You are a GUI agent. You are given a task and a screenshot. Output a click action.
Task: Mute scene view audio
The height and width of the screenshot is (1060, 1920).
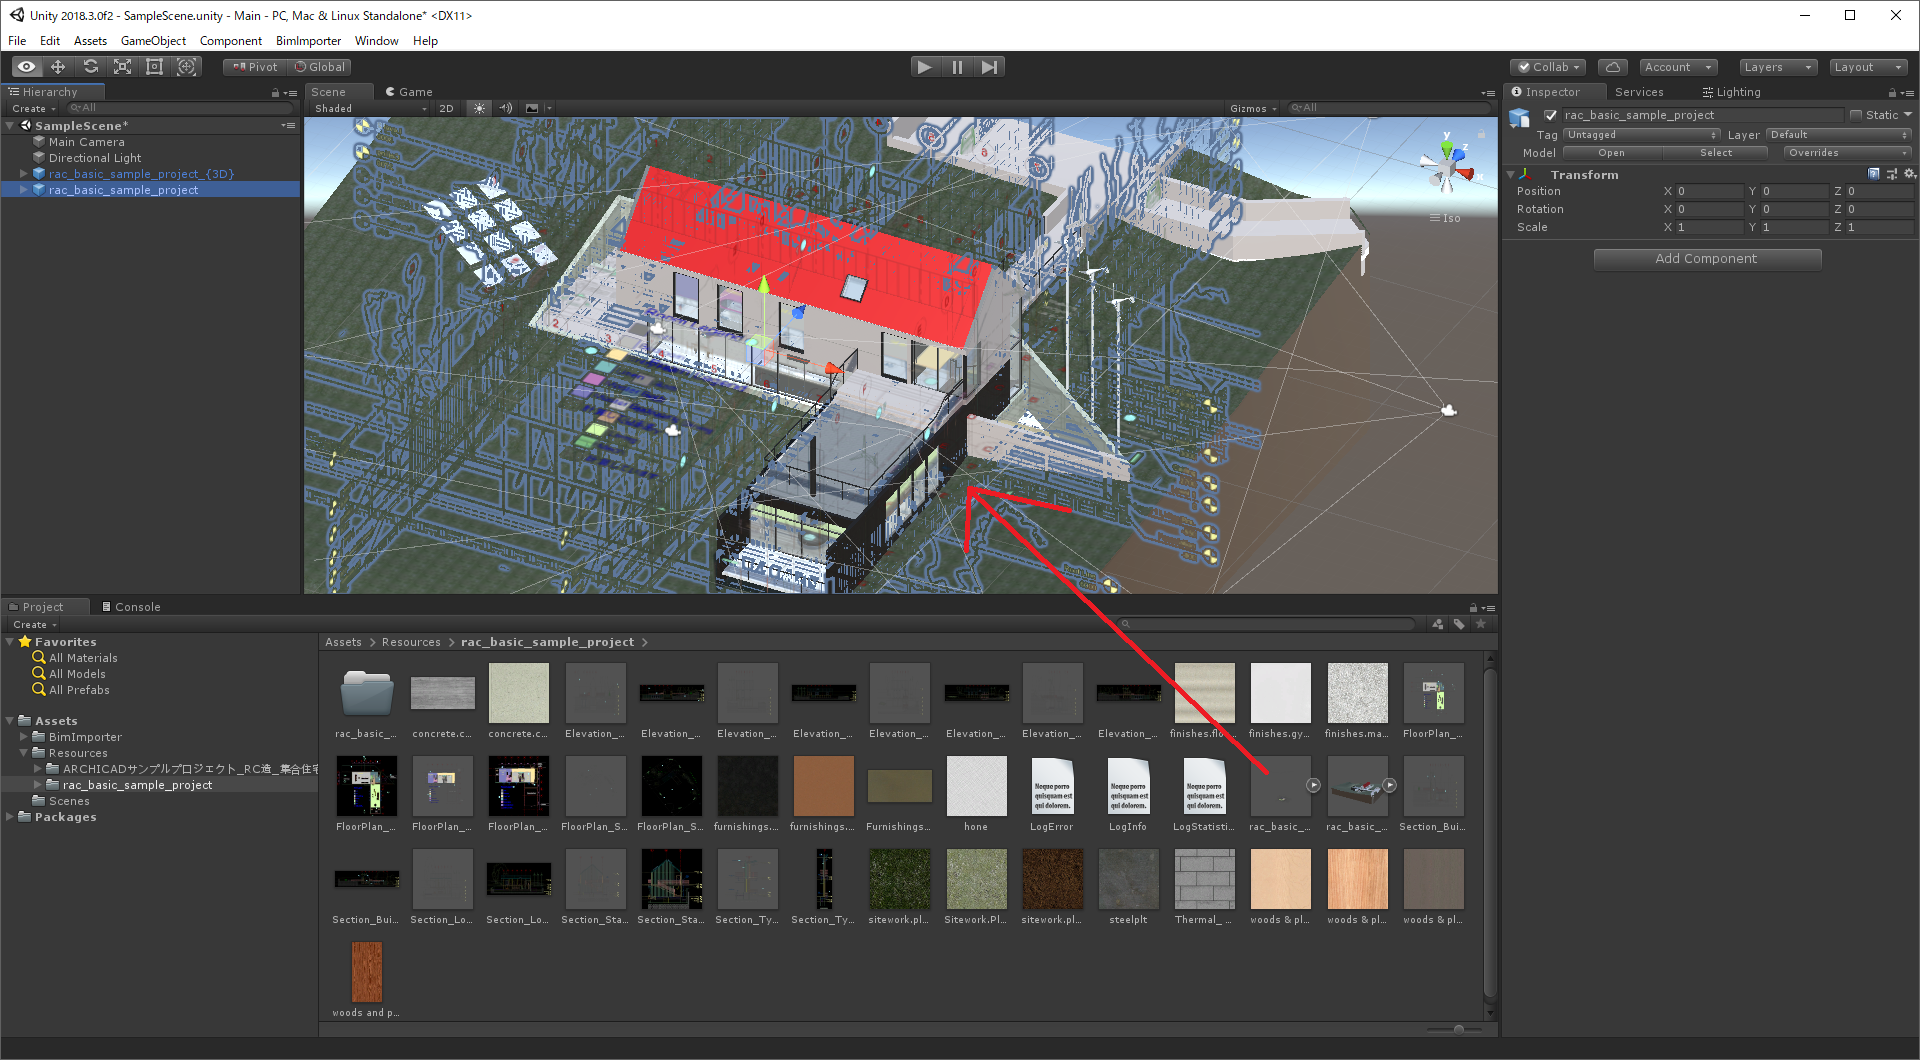[506, 108]
